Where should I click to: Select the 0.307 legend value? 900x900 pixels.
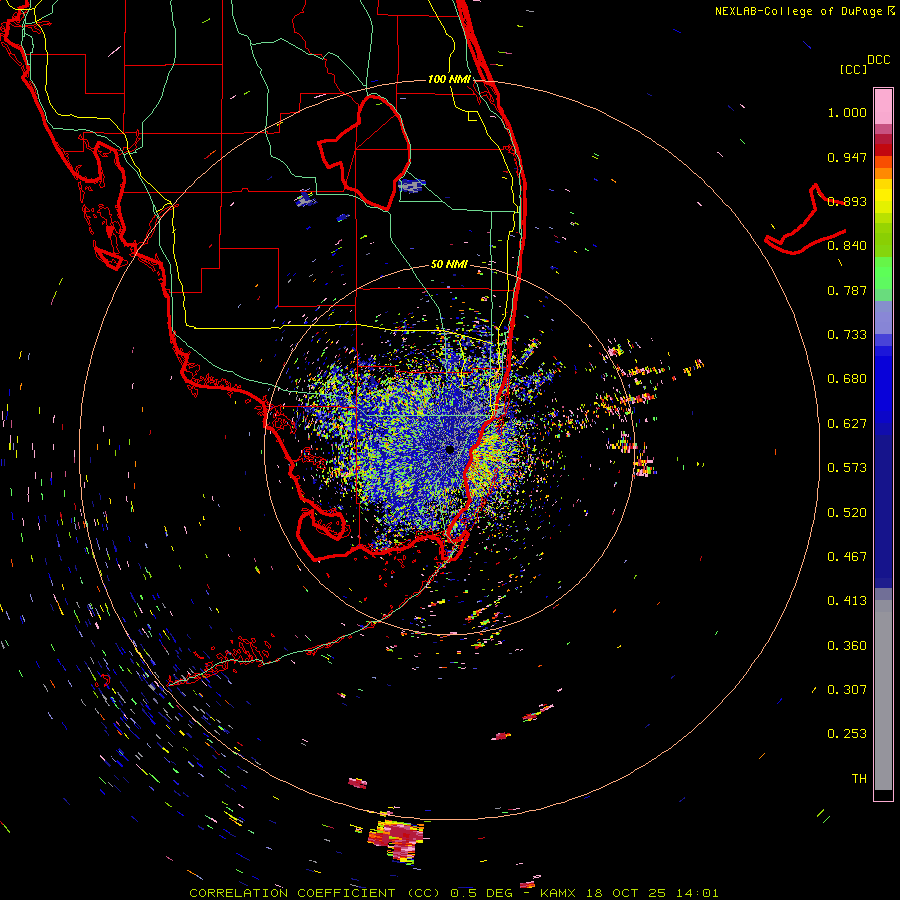pyautogui.click(x=847, y=690)
